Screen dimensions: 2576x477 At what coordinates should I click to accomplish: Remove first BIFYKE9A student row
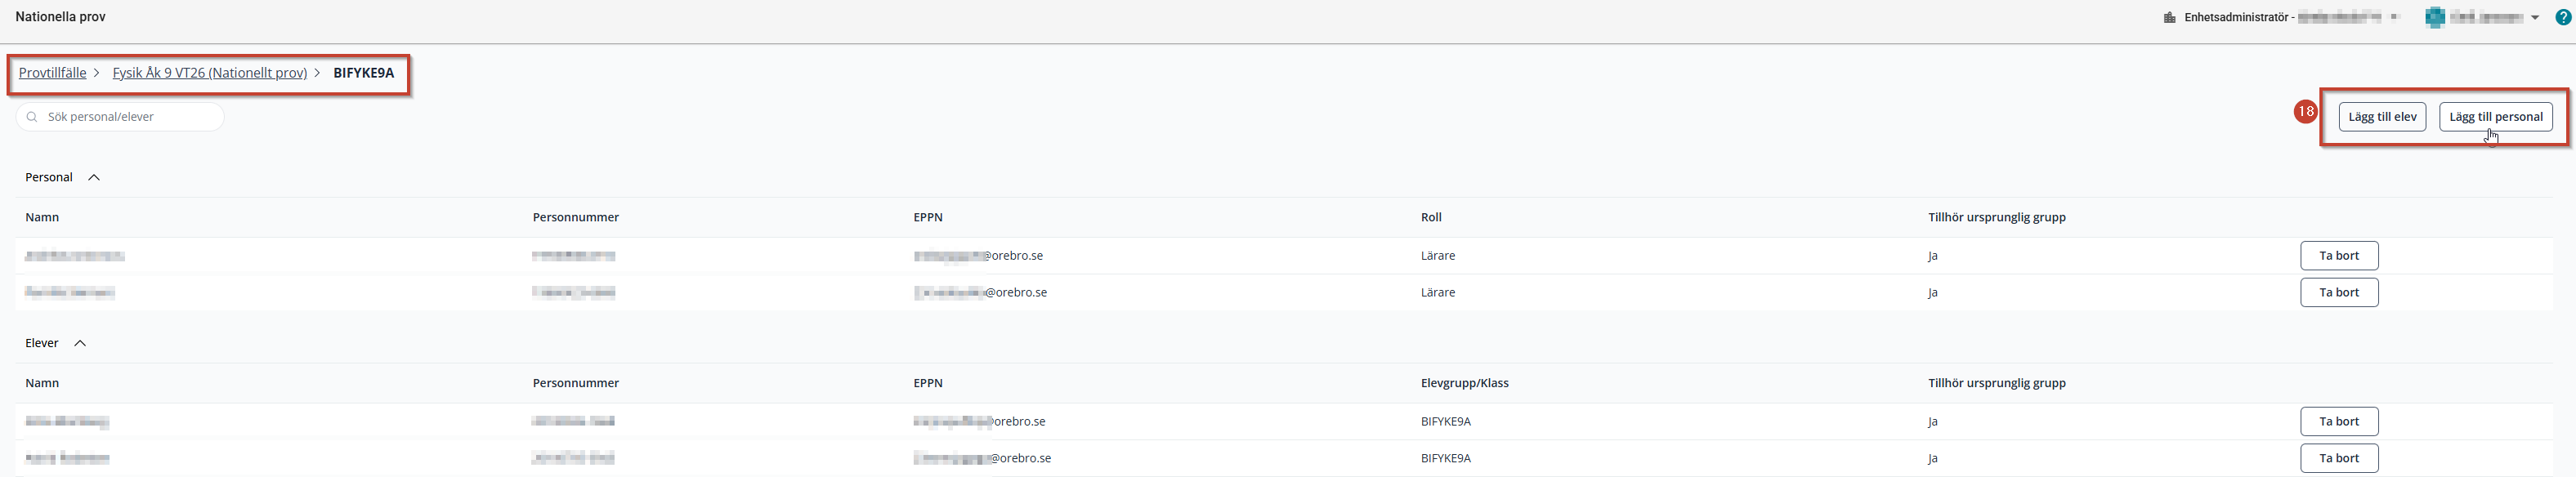point(2339,422)
